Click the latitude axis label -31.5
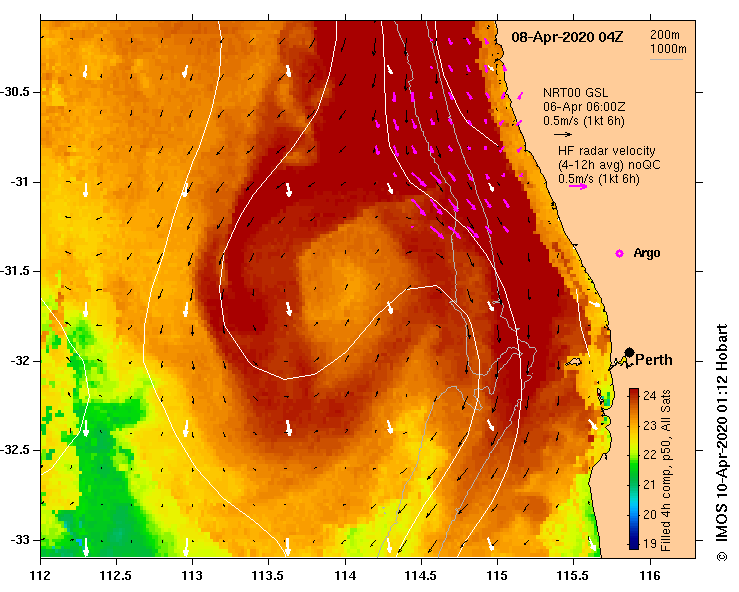This screenshot has width=739, height=592. [16, 271]
